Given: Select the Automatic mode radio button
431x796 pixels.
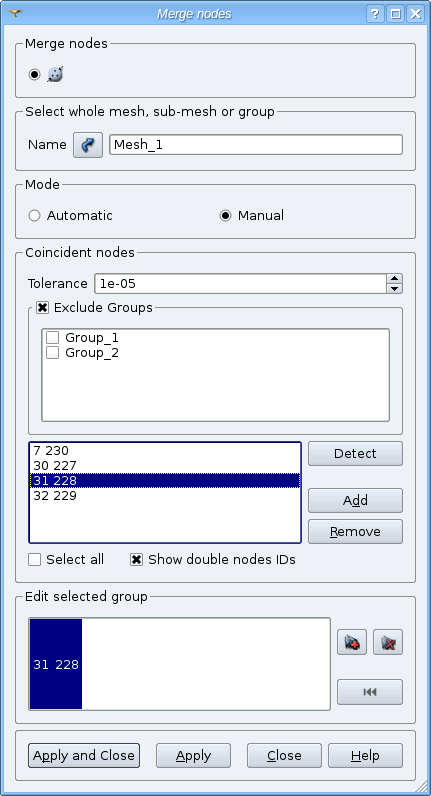Looking at the screenshot, I should tap(34, 216).
